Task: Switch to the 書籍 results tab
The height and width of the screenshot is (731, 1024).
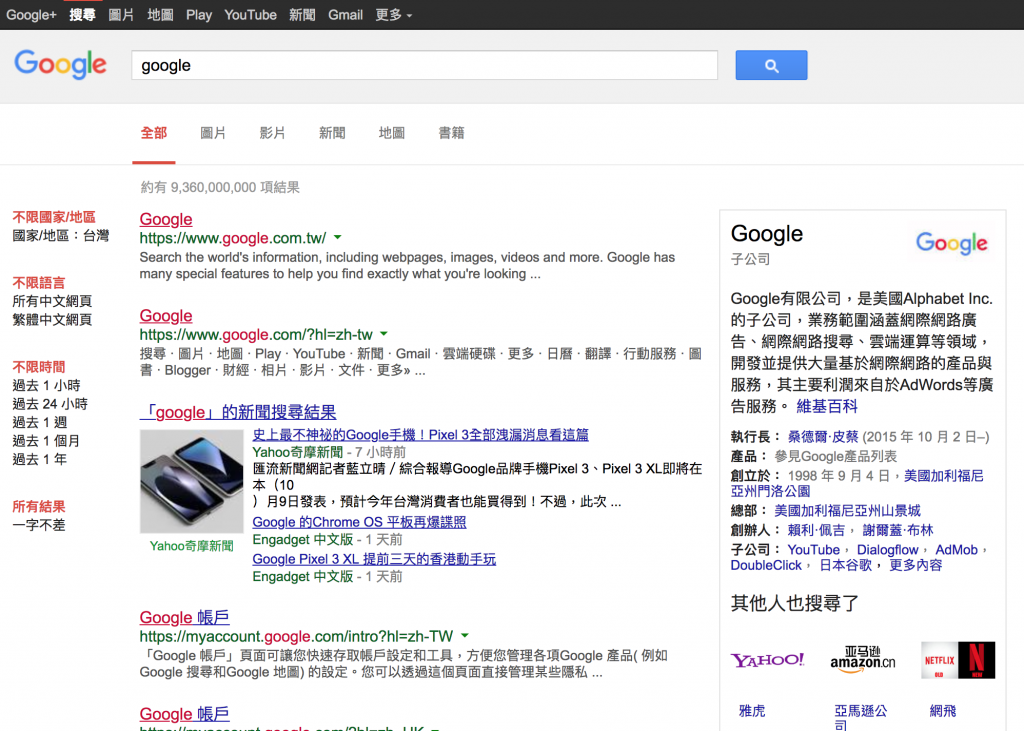Action: 451,133
